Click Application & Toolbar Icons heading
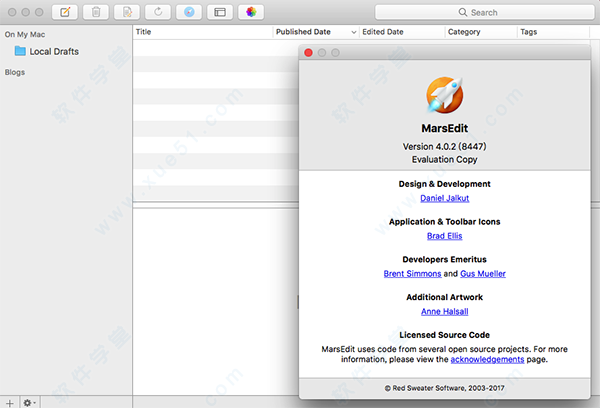Image resolution: width=600 pixels, height=408 pixels. (x=445, y=222)
